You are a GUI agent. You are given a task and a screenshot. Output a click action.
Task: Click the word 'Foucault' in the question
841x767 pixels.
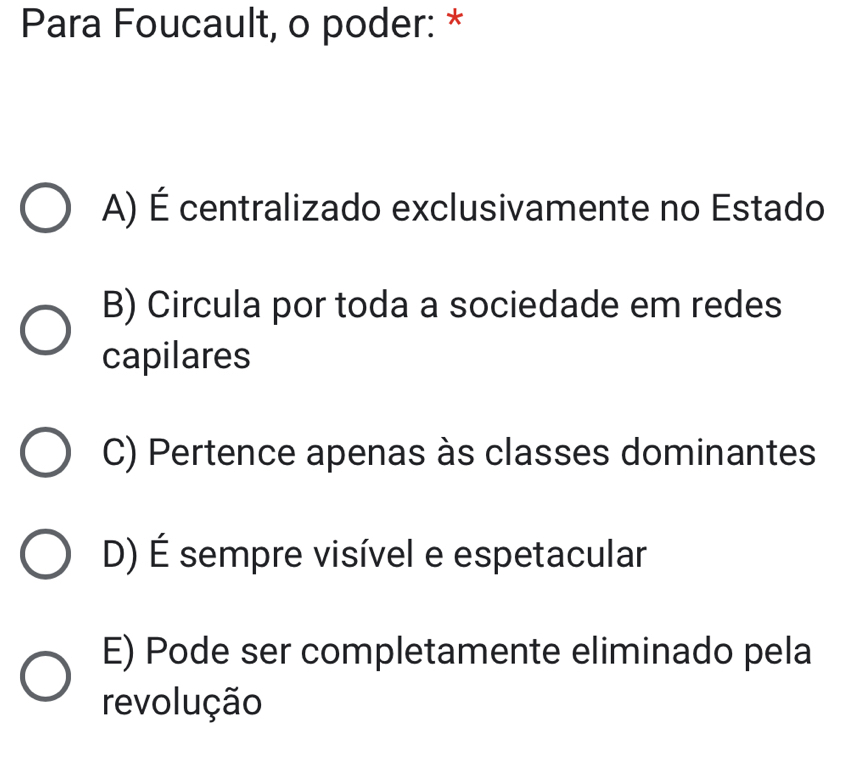(193, 24)
